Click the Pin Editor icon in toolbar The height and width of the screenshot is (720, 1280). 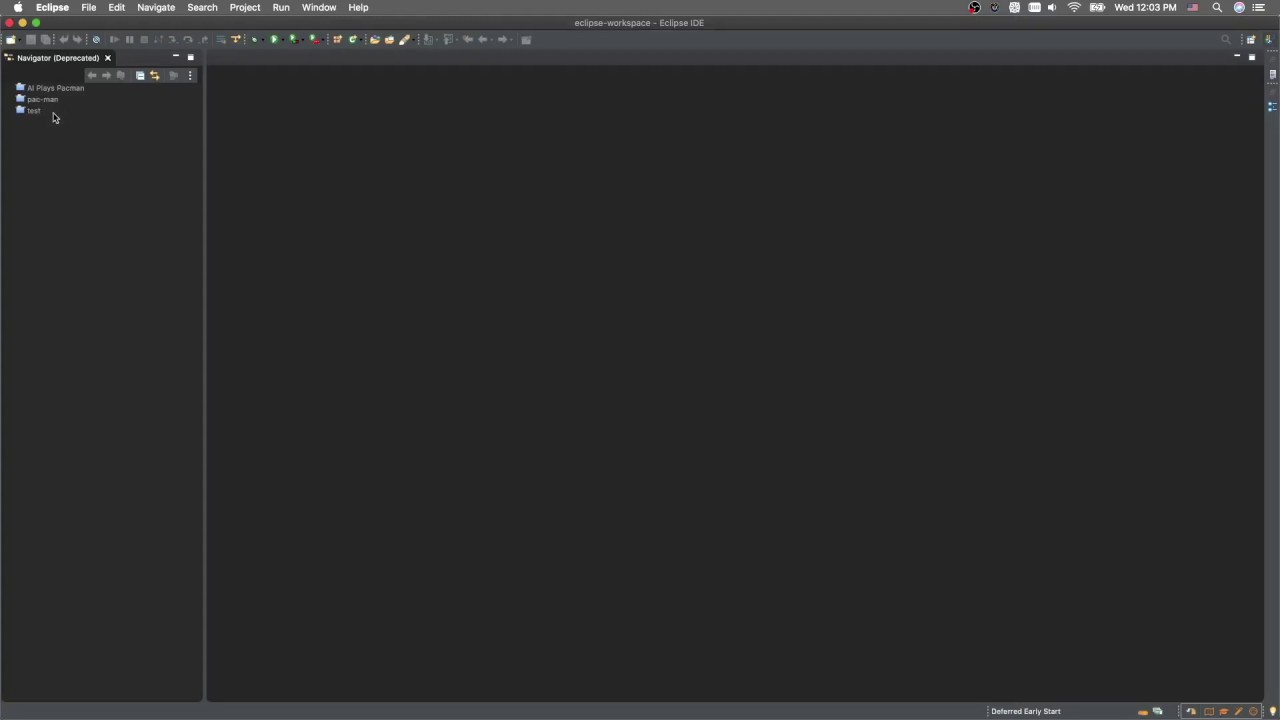click(525, 40)
